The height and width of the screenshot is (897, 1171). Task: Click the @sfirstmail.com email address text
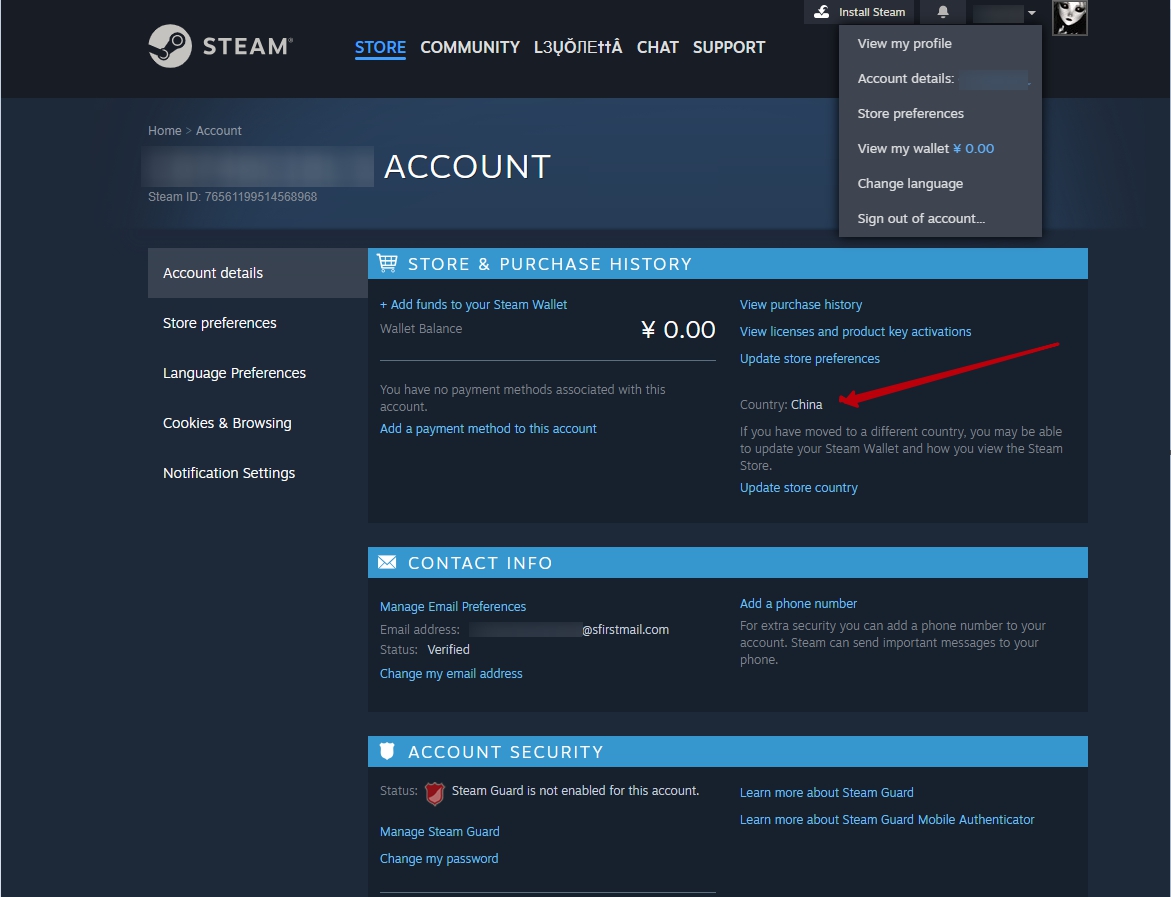625,630
